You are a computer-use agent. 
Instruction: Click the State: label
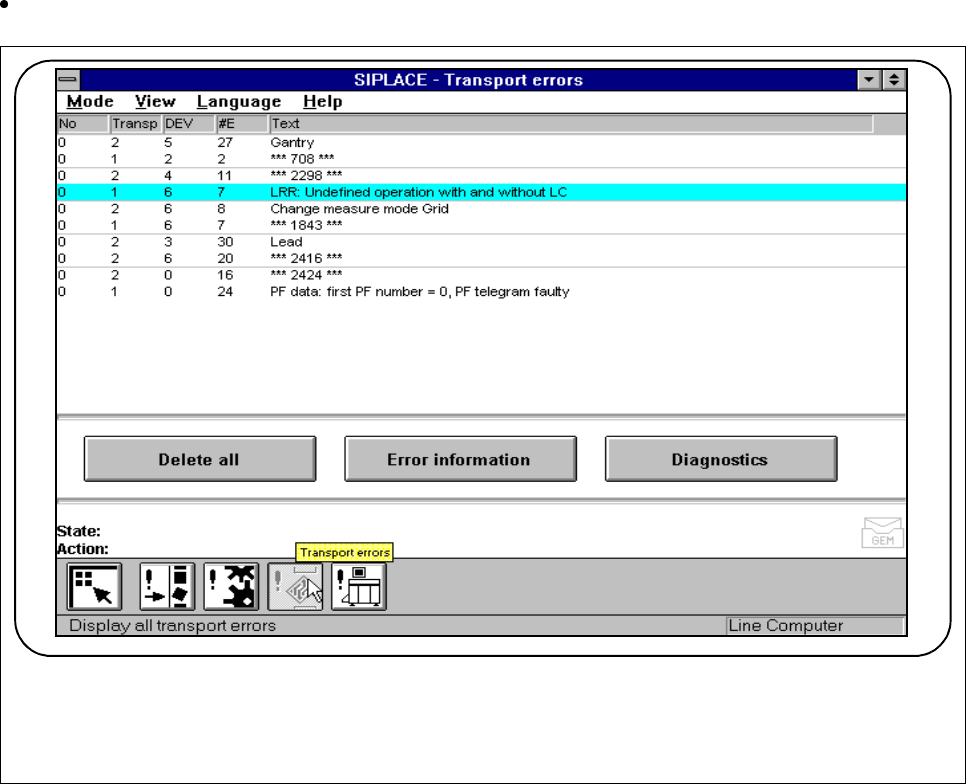click(78, 531)
